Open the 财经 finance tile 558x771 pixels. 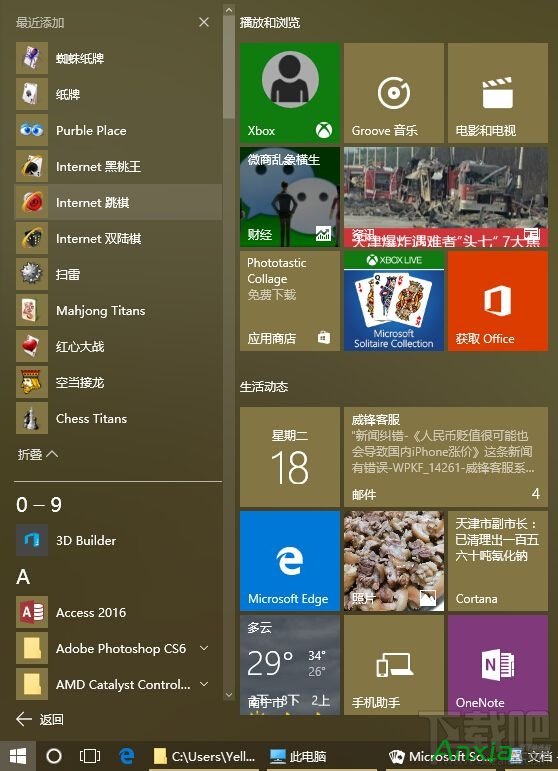tap(290, 197)
